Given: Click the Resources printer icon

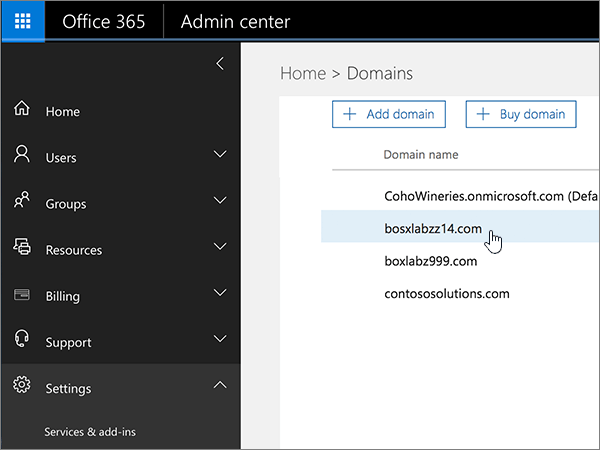Looking at the screenshot, I should [x=21, y=248].
